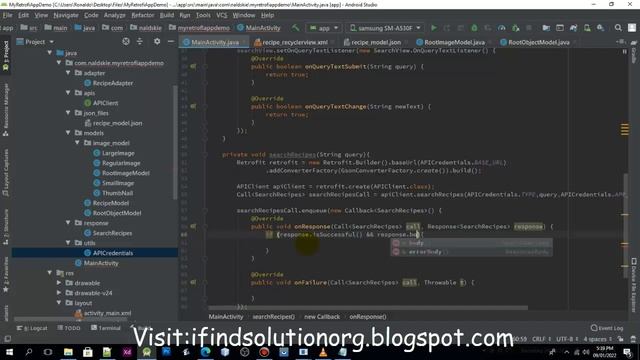Open the VCS menu
This screenshot has width=640, height=360.
[222, 15]
